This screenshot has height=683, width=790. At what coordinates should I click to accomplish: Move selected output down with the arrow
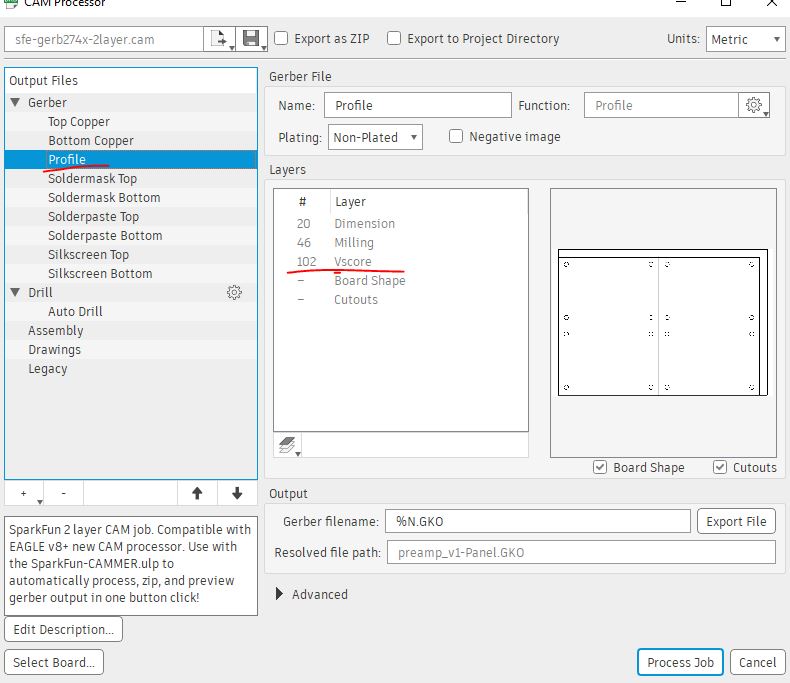coord(237,493)
